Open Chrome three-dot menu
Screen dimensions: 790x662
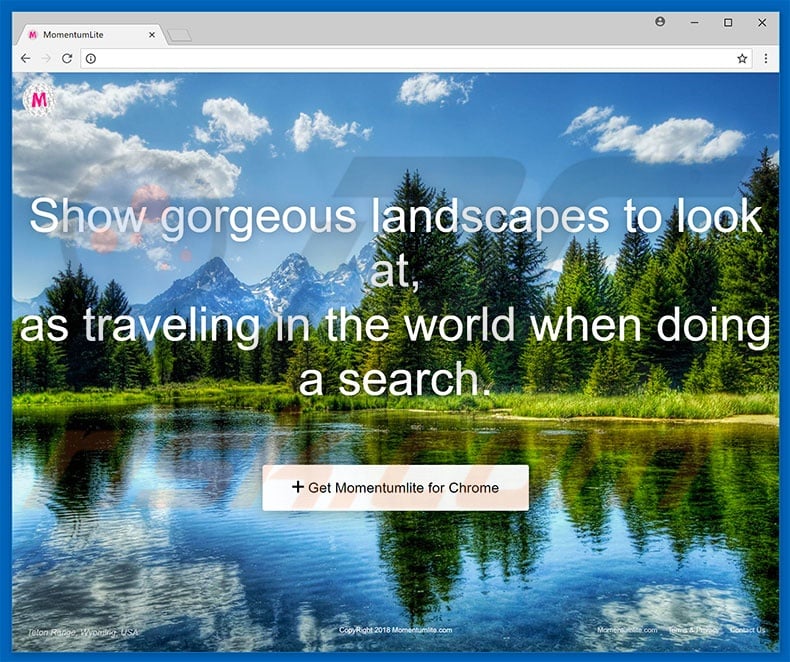766,58
